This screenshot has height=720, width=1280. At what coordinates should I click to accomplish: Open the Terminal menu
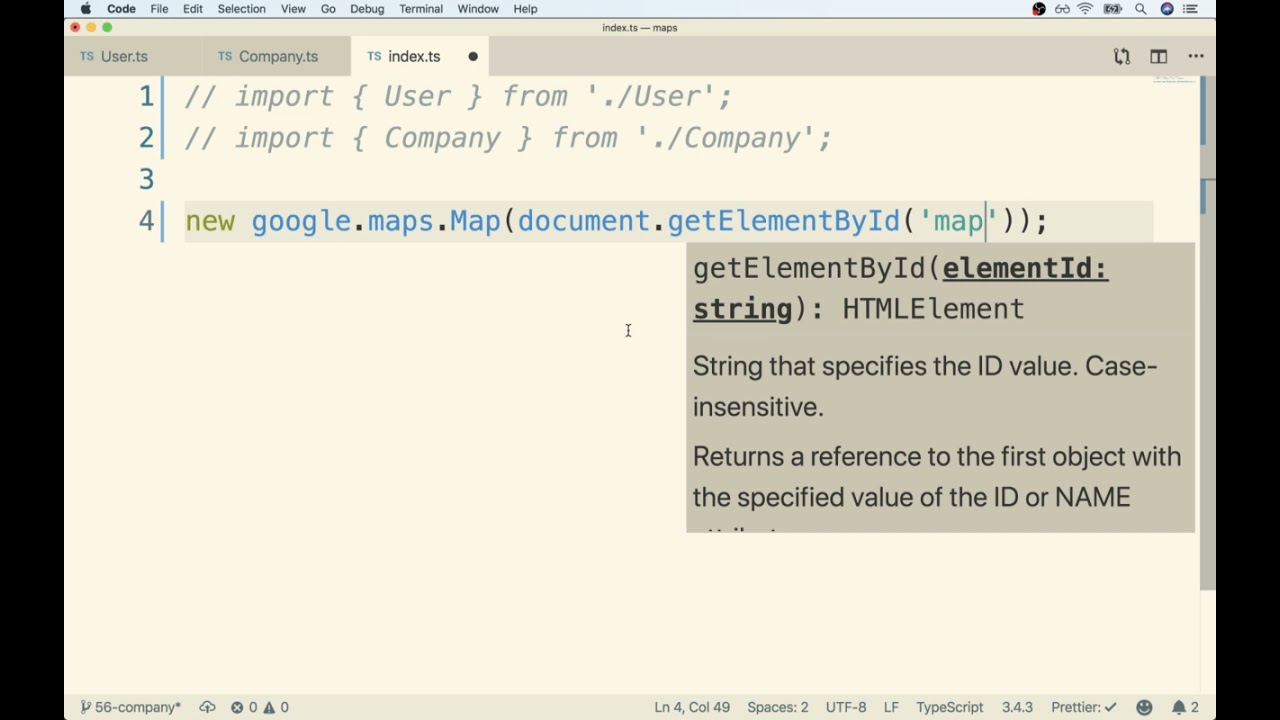(420, 9)
